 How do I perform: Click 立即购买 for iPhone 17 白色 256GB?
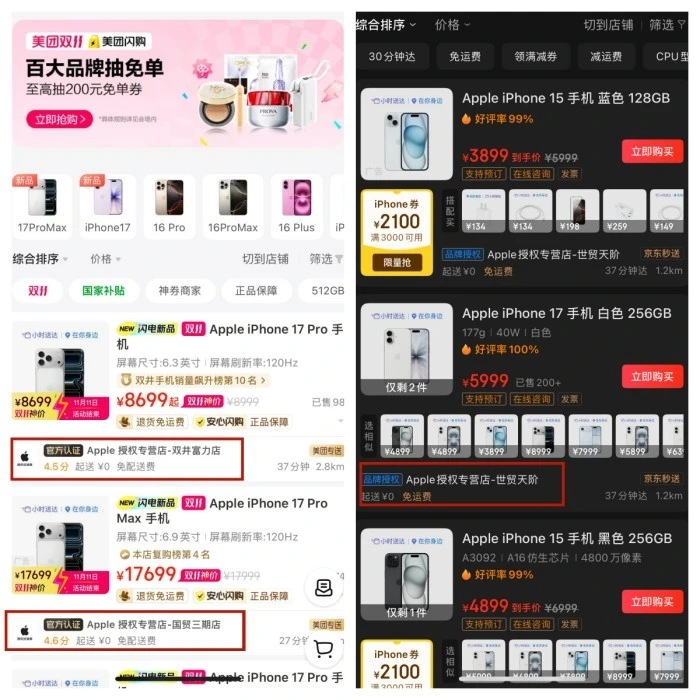coord(652,377)
